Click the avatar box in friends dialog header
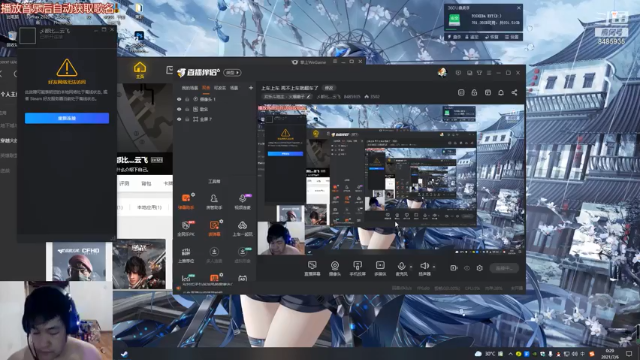640x360 pixels. click(x=27, y=36)
